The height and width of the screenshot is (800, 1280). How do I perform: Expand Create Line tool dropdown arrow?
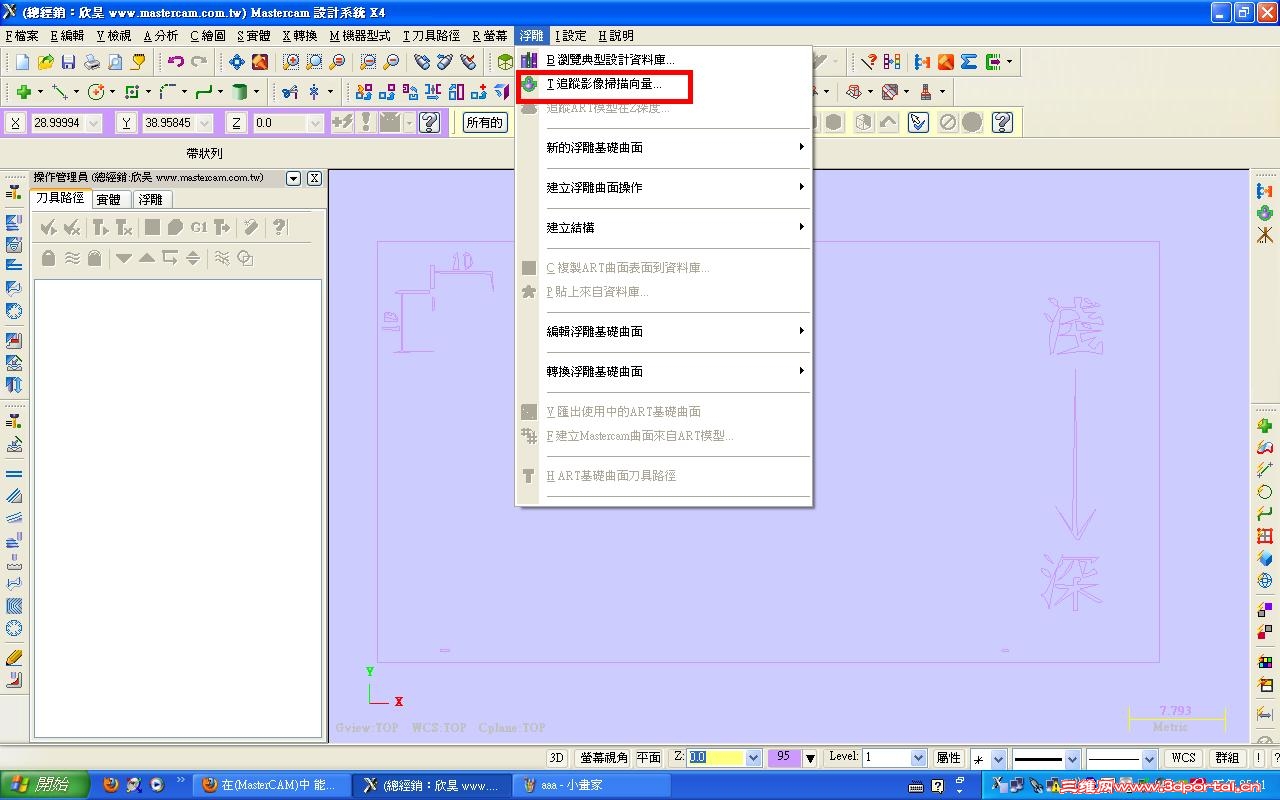click(76, 92)
